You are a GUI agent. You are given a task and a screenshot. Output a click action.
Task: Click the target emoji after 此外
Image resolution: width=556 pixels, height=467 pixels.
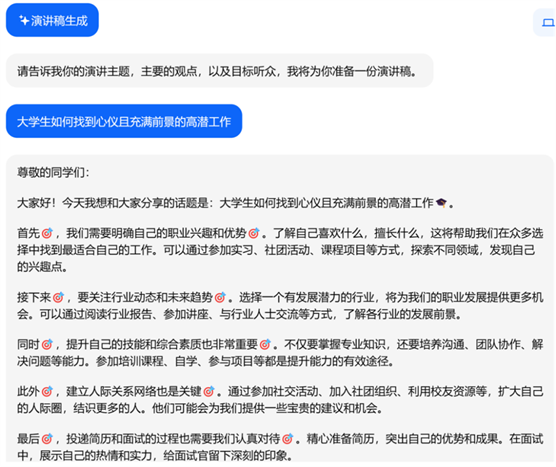[x=47, y=391]
